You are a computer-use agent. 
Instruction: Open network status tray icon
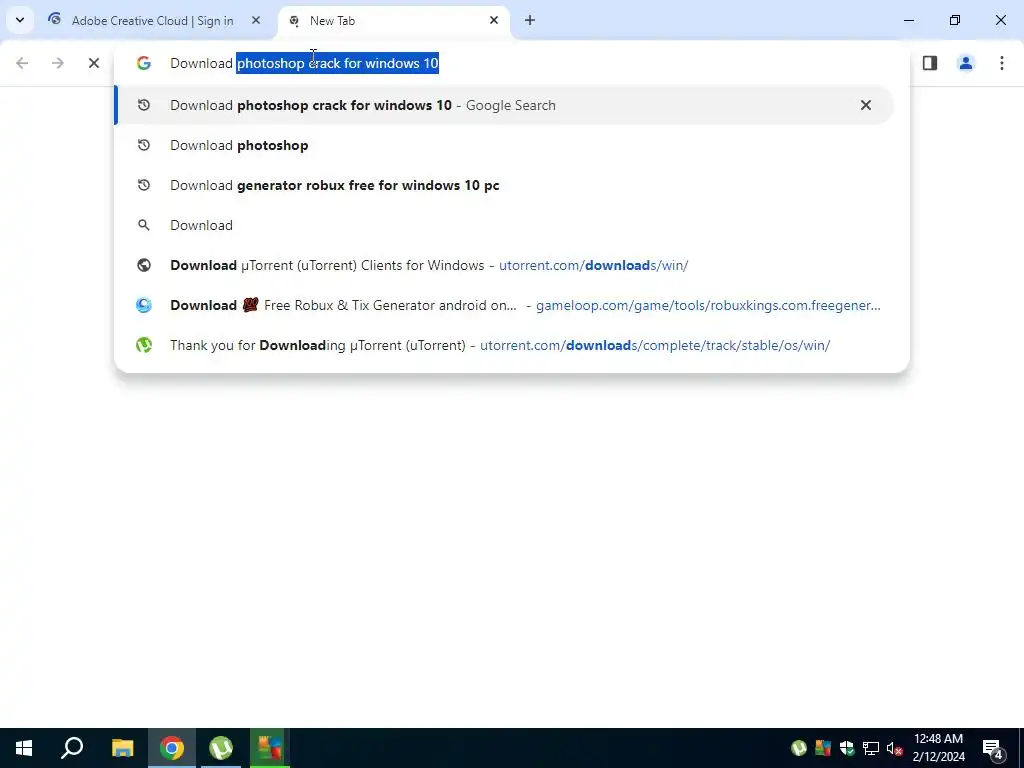click(871, 748)
